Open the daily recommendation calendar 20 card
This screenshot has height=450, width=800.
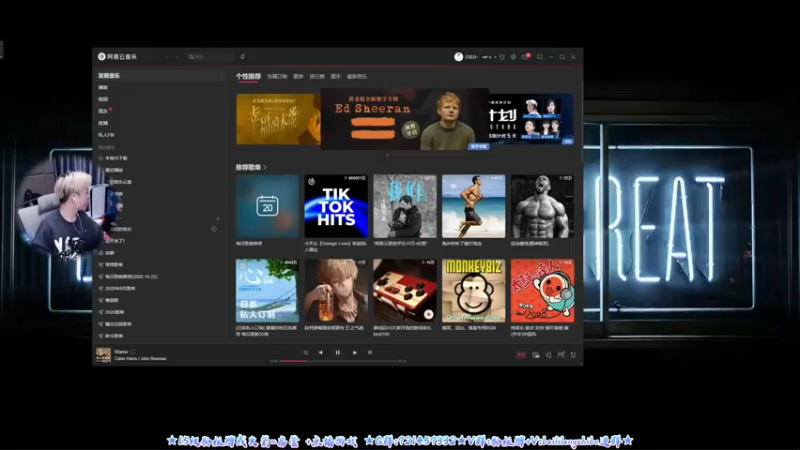[267, 206]
